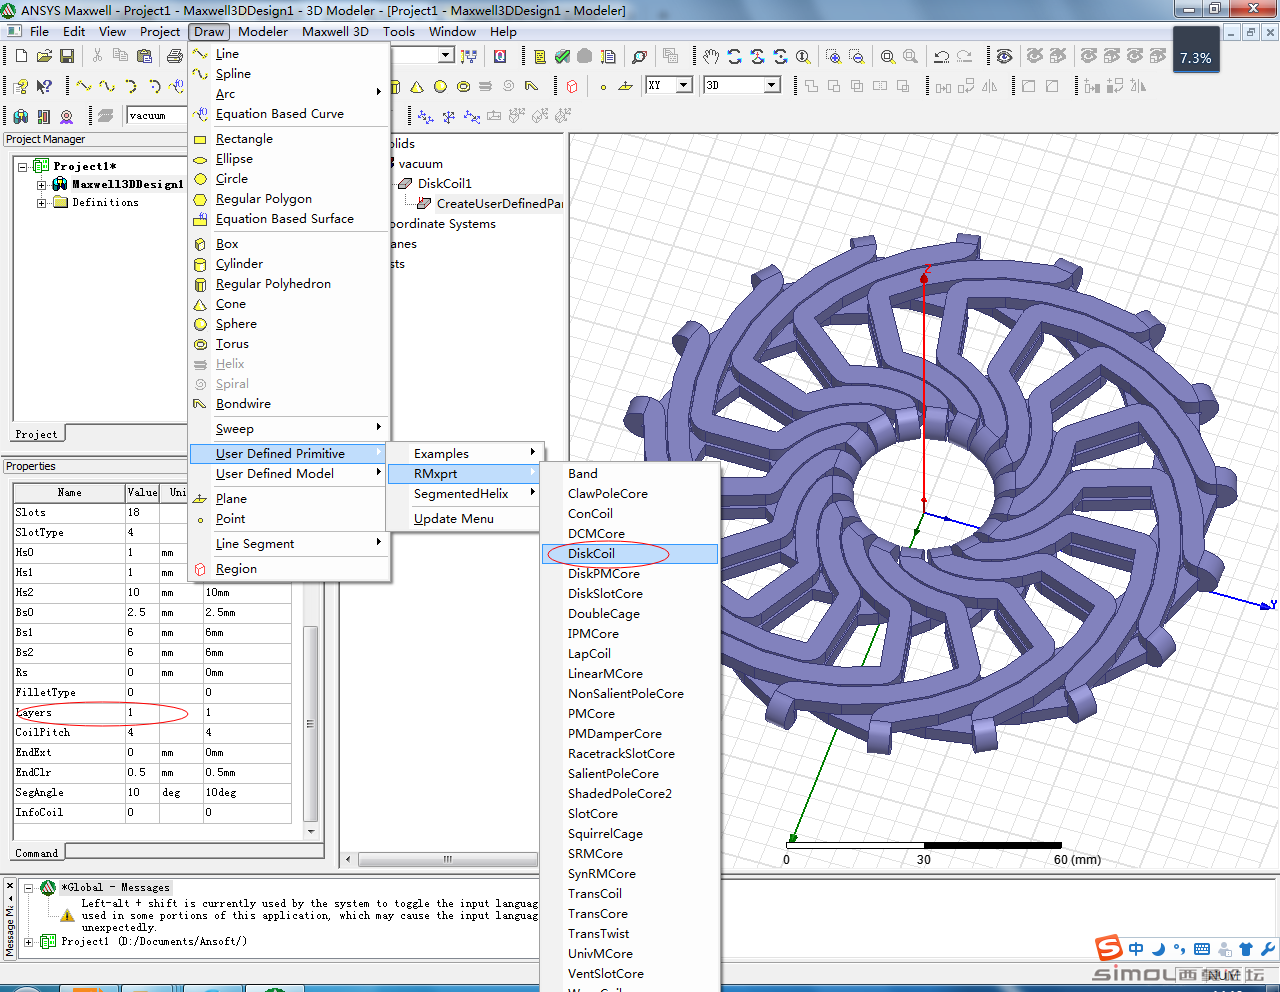Image resolution: width=1280 pixels, height=992 pixels.
Task: Select DiskCoil1 in the model tree
Action: coord(444,183)
